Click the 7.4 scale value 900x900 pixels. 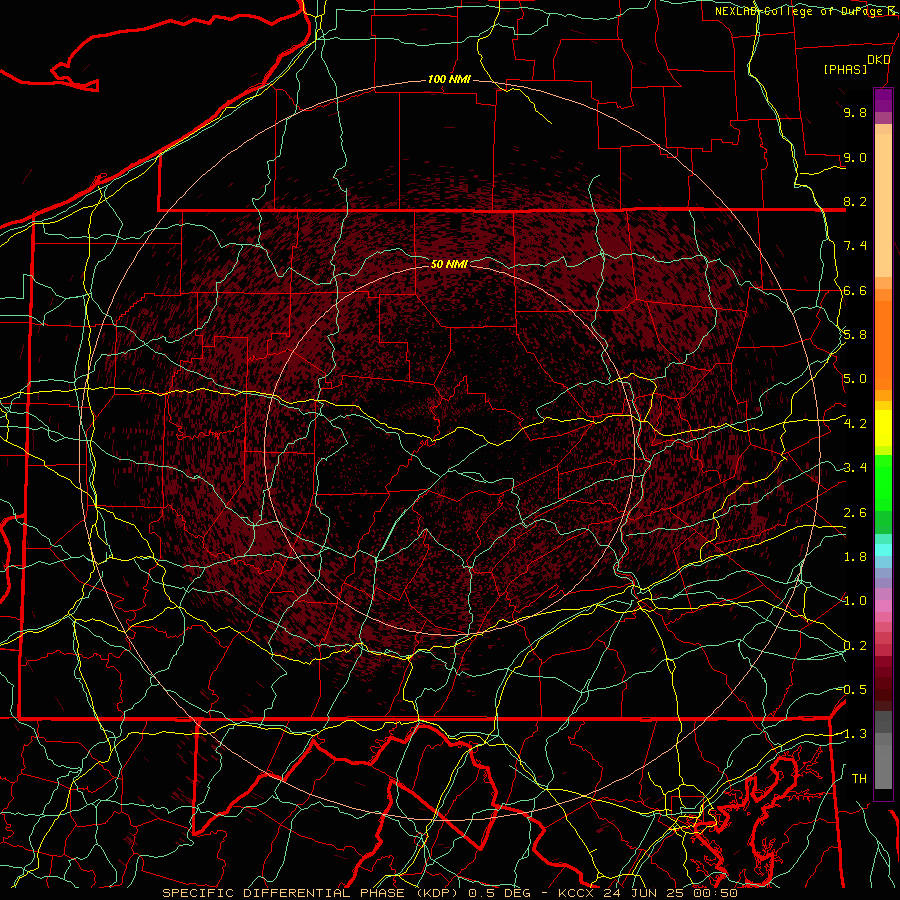click(855, 246)
